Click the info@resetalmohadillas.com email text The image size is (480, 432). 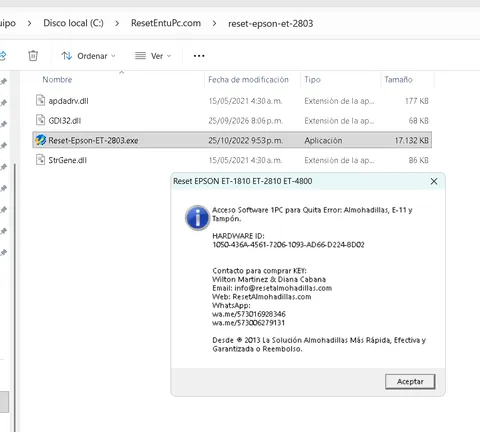(x=283, y=288)
